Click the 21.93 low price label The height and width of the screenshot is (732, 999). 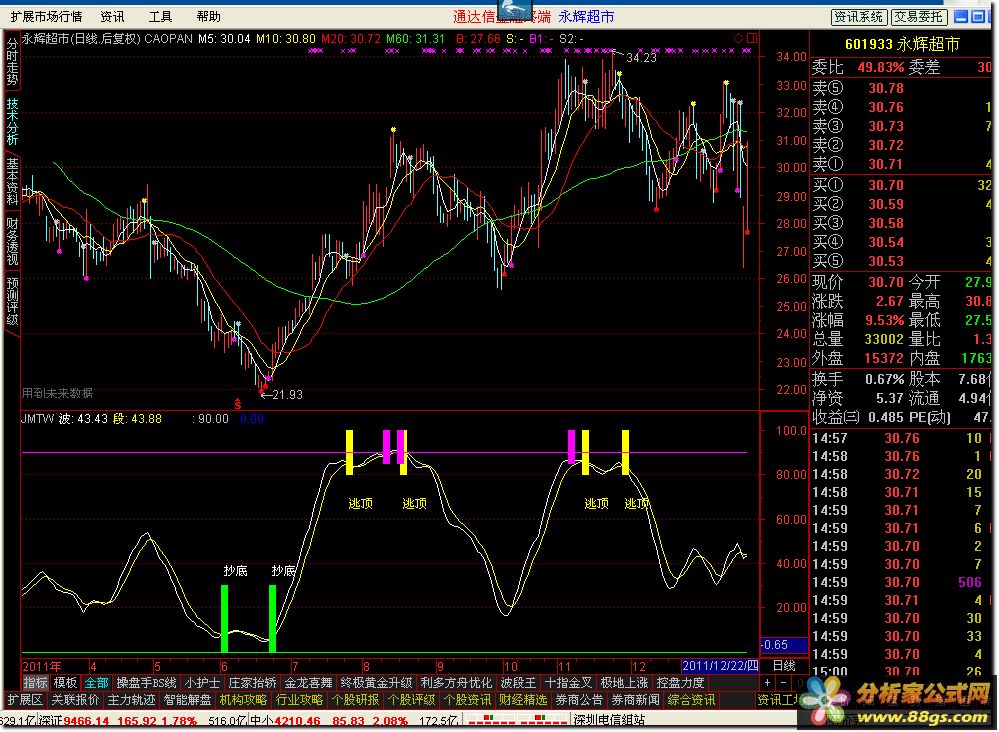point(287,394)
